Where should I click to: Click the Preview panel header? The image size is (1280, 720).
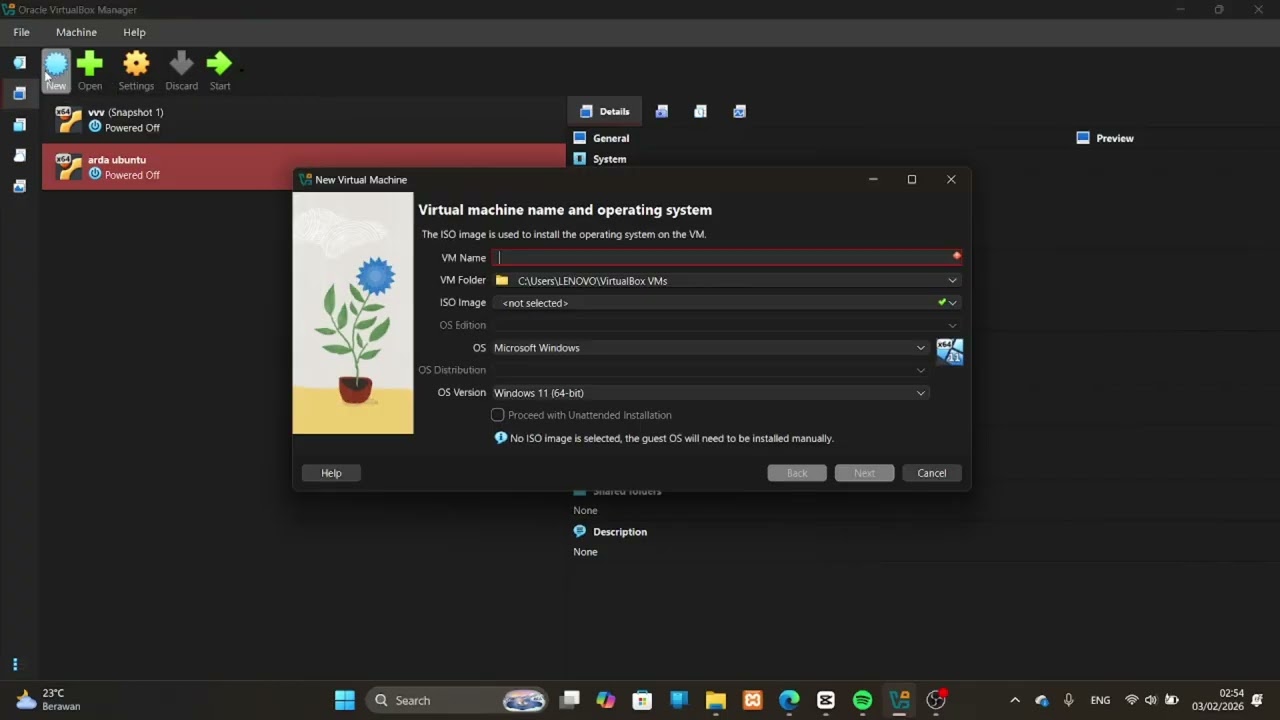point(1105,138)
